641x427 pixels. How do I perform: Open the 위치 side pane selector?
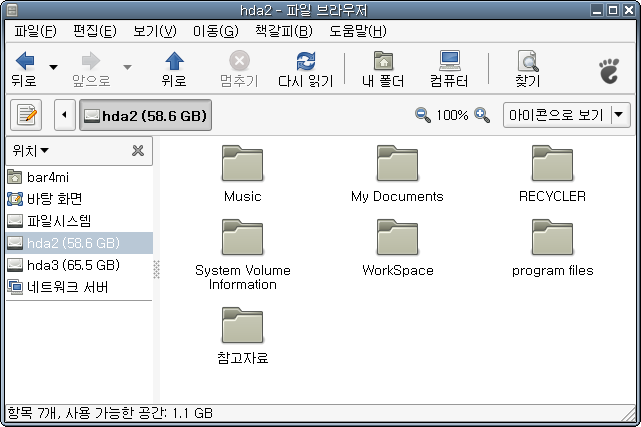coord(31,151)
